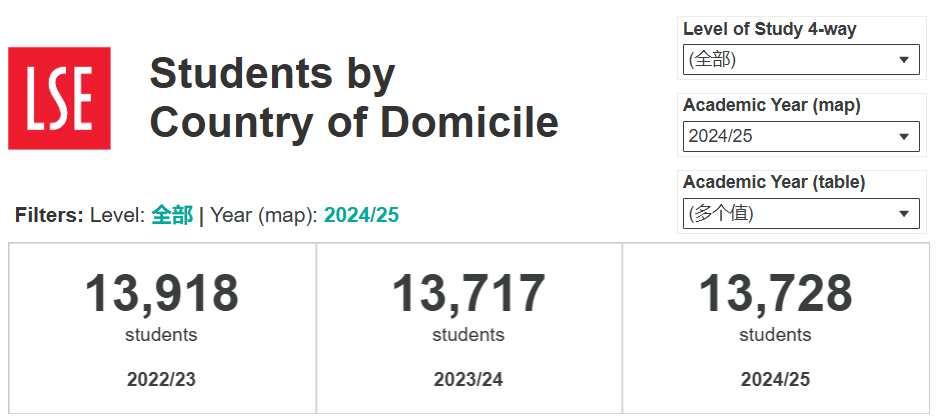The width and height of the screenshot is (940, 416).
Task: Click the Students by Country of Domicile title
Action: click(353, 98)
